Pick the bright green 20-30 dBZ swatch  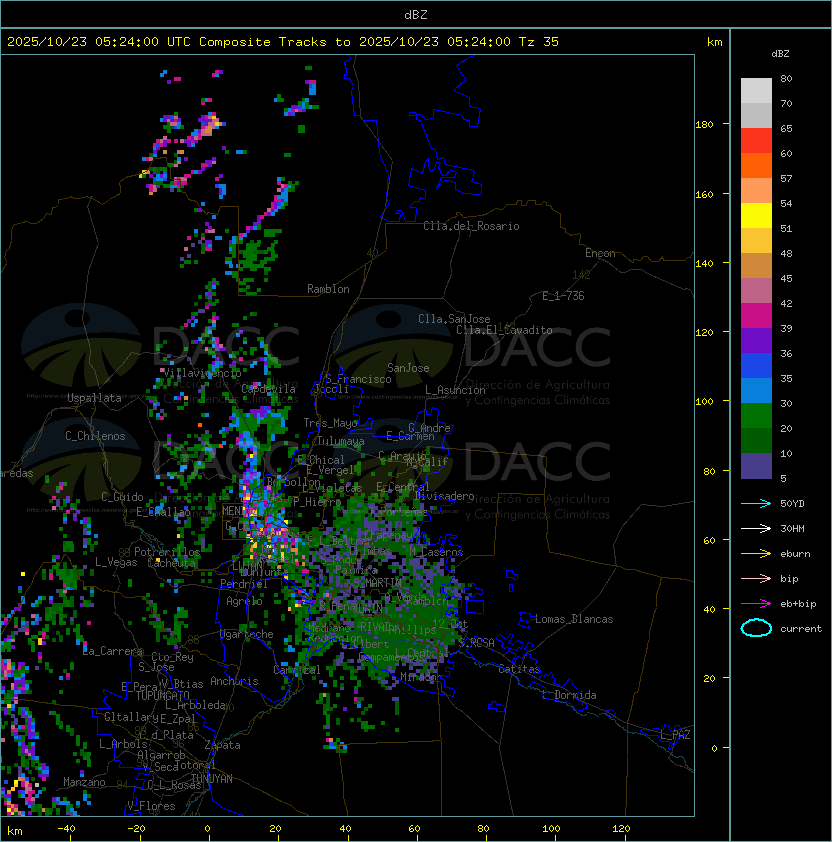(756, 416)
